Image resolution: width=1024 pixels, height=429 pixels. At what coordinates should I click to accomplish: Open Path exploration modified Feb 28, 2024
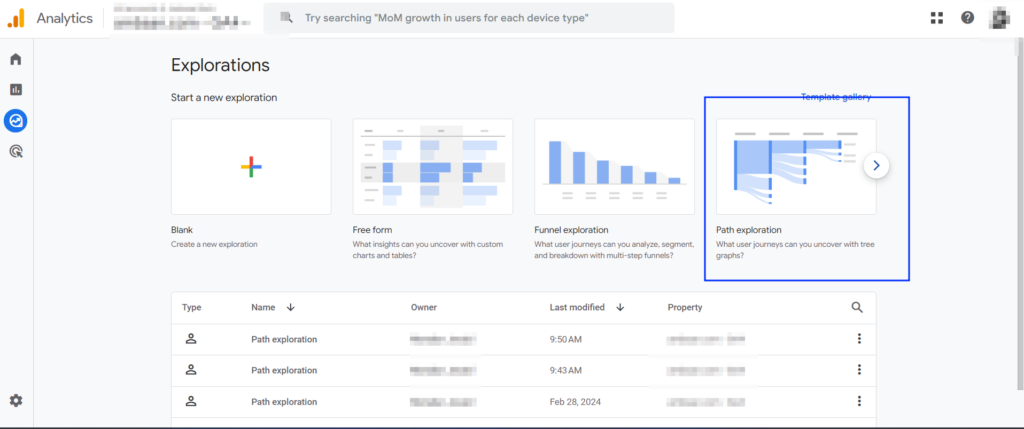pos(284,402)
